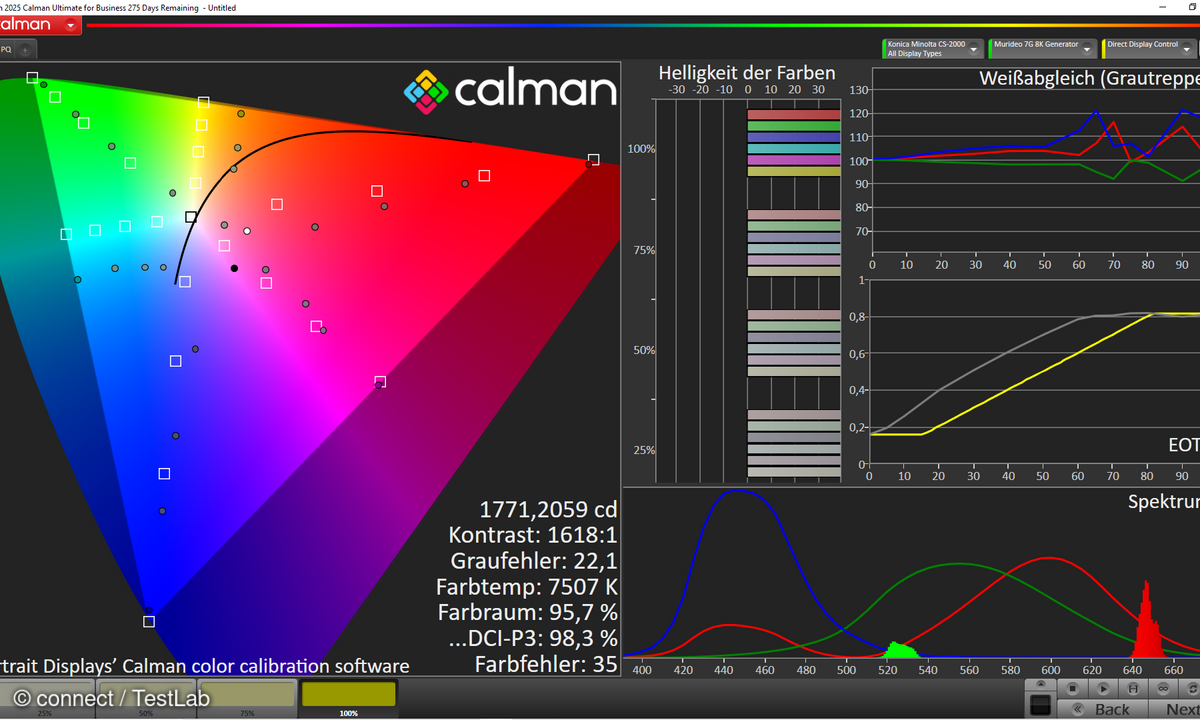Select the 75% yellow patch swatch
This screenshot has height=720, width=1200.
click(247, 695)
